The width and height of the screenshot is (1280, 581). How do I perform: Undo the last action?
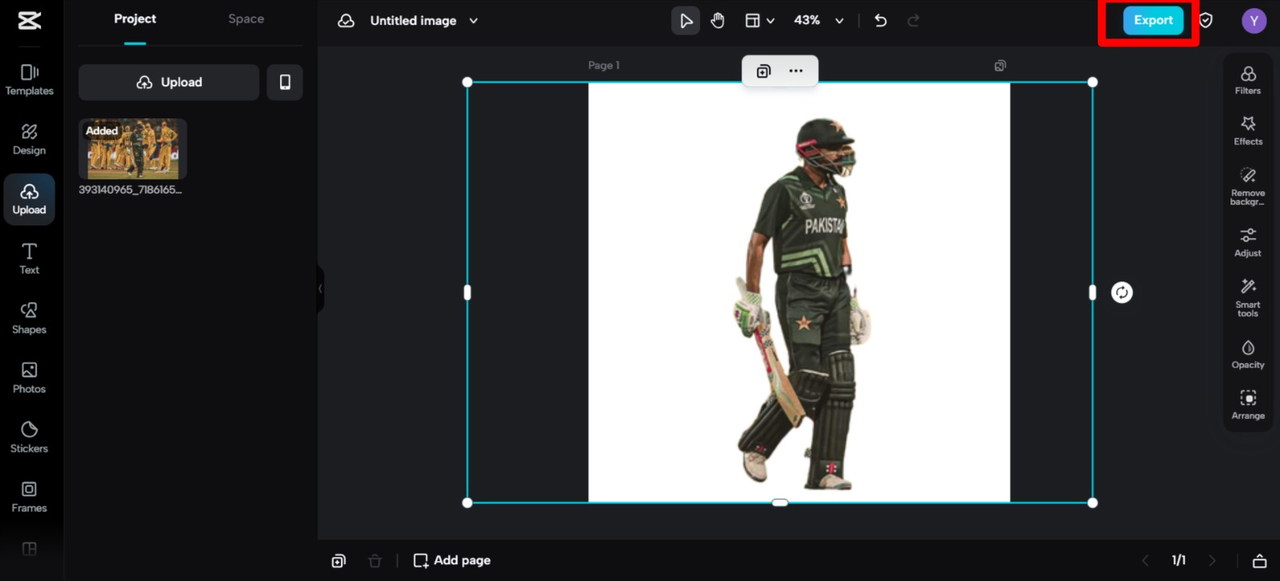880,20
